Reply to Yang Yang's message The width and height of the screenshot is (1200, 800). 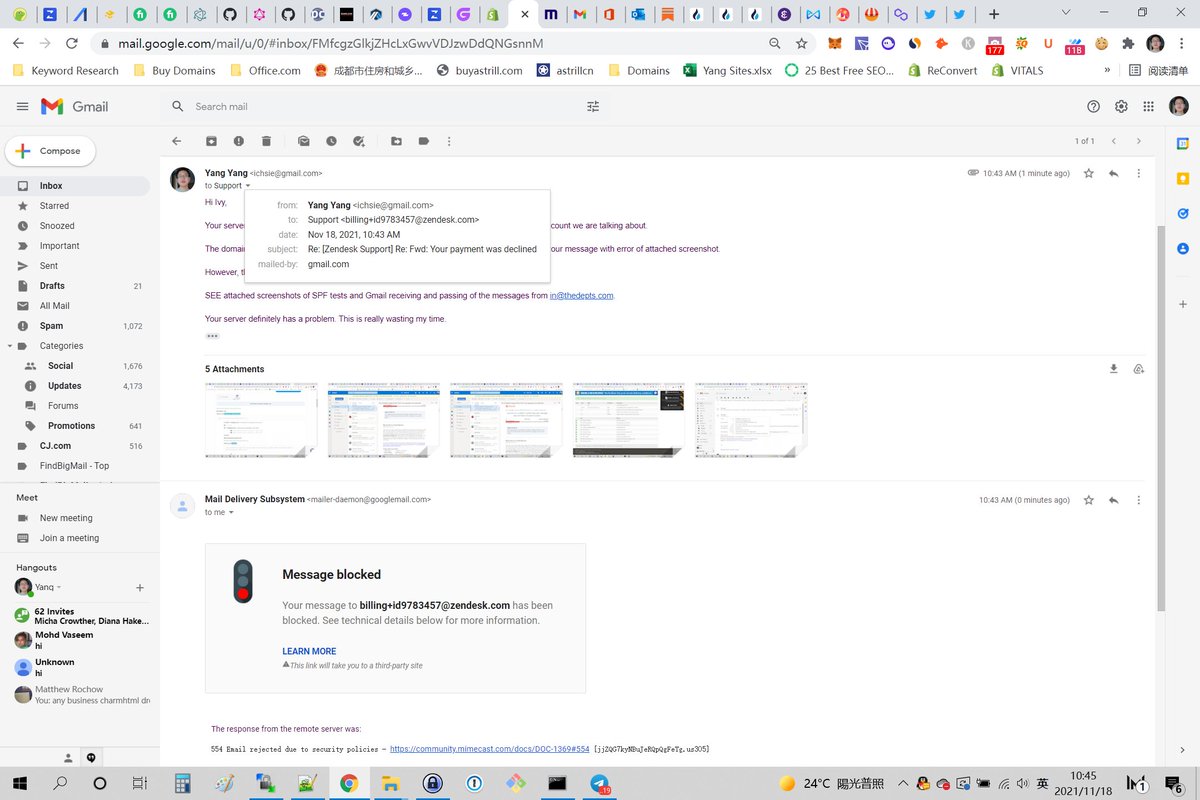tap(1113, 173)
